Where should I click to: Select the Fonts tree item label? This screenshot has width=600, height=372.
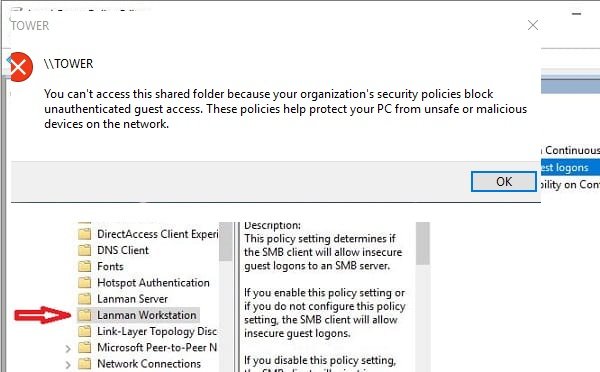tap(110, 266)
